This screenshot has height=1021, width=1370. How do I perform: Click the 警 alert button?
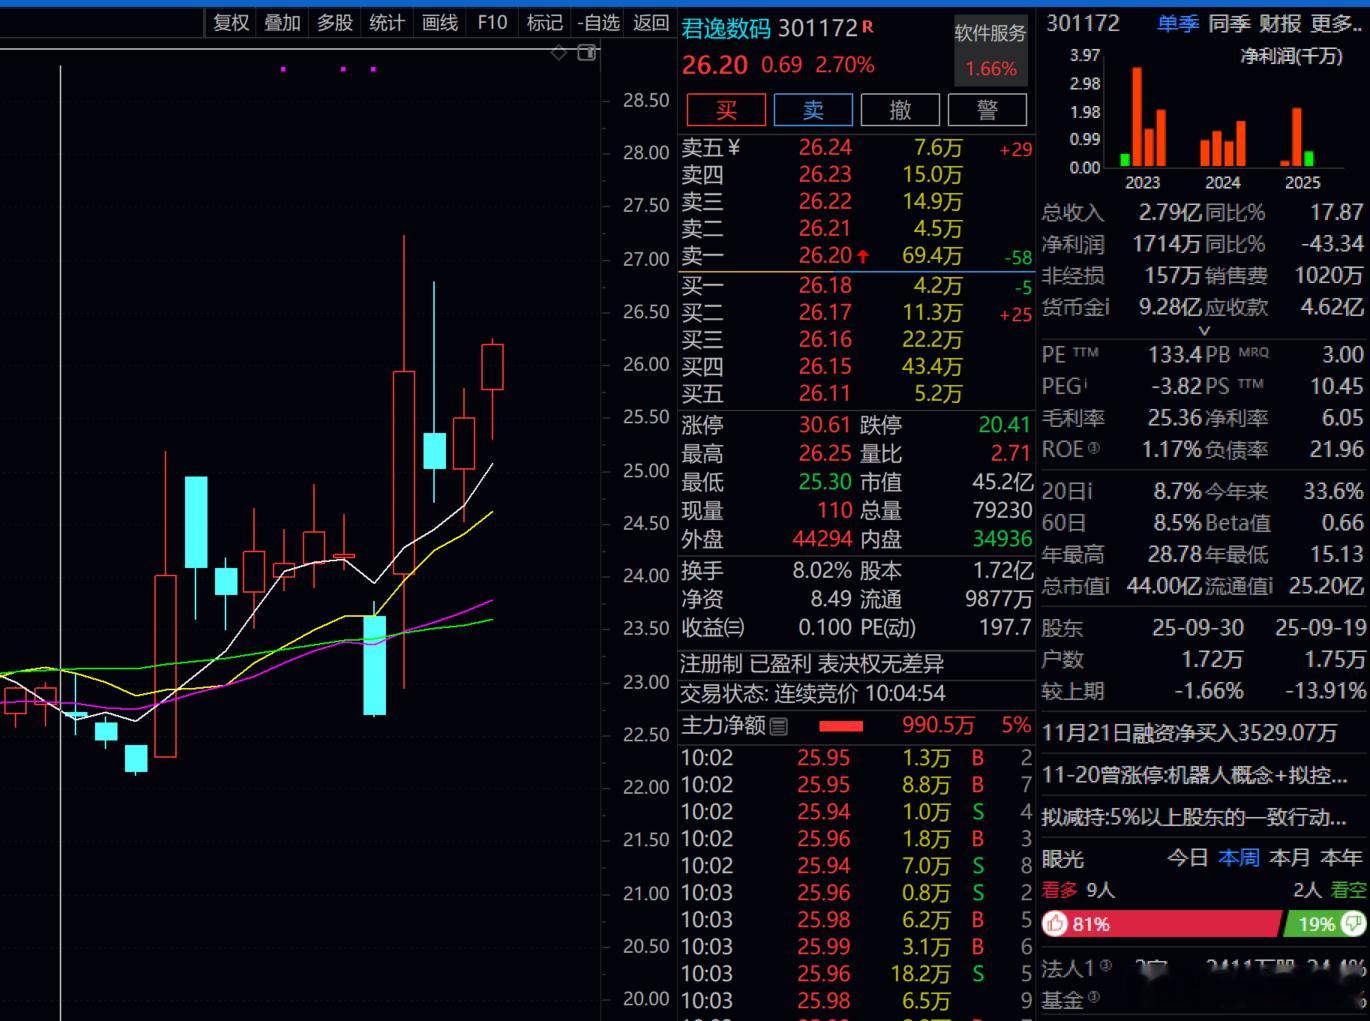(987, 110)
